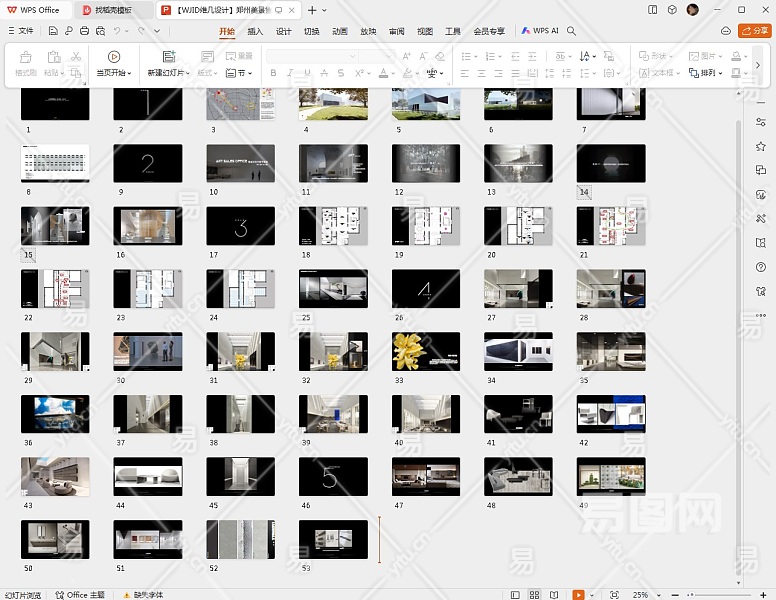Image resolution: width=776 pixels, height=600 pixels.
Task: Click the print icon in the quick access toolbar
Action: point(84,31)
